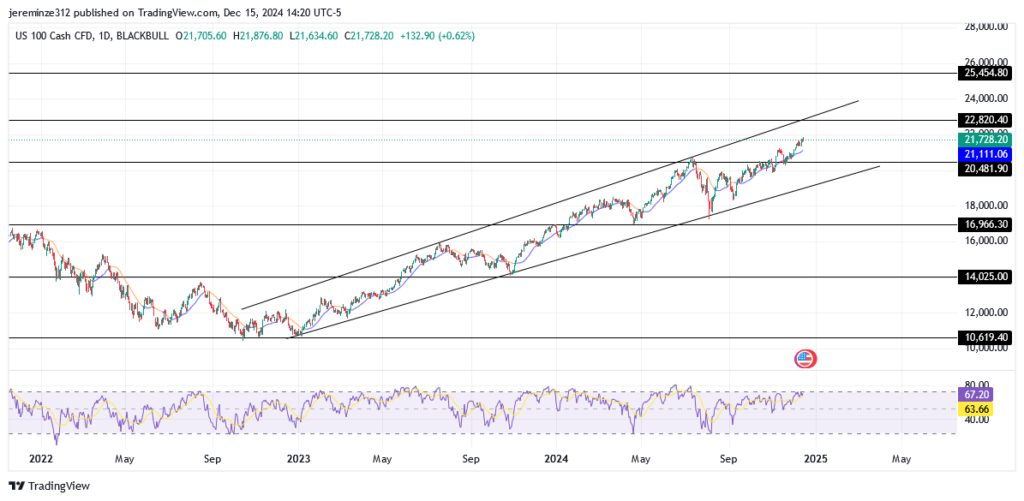Click the purple 67.20 RSI value label
1024x501 pixels.
[x=975, y=395]
